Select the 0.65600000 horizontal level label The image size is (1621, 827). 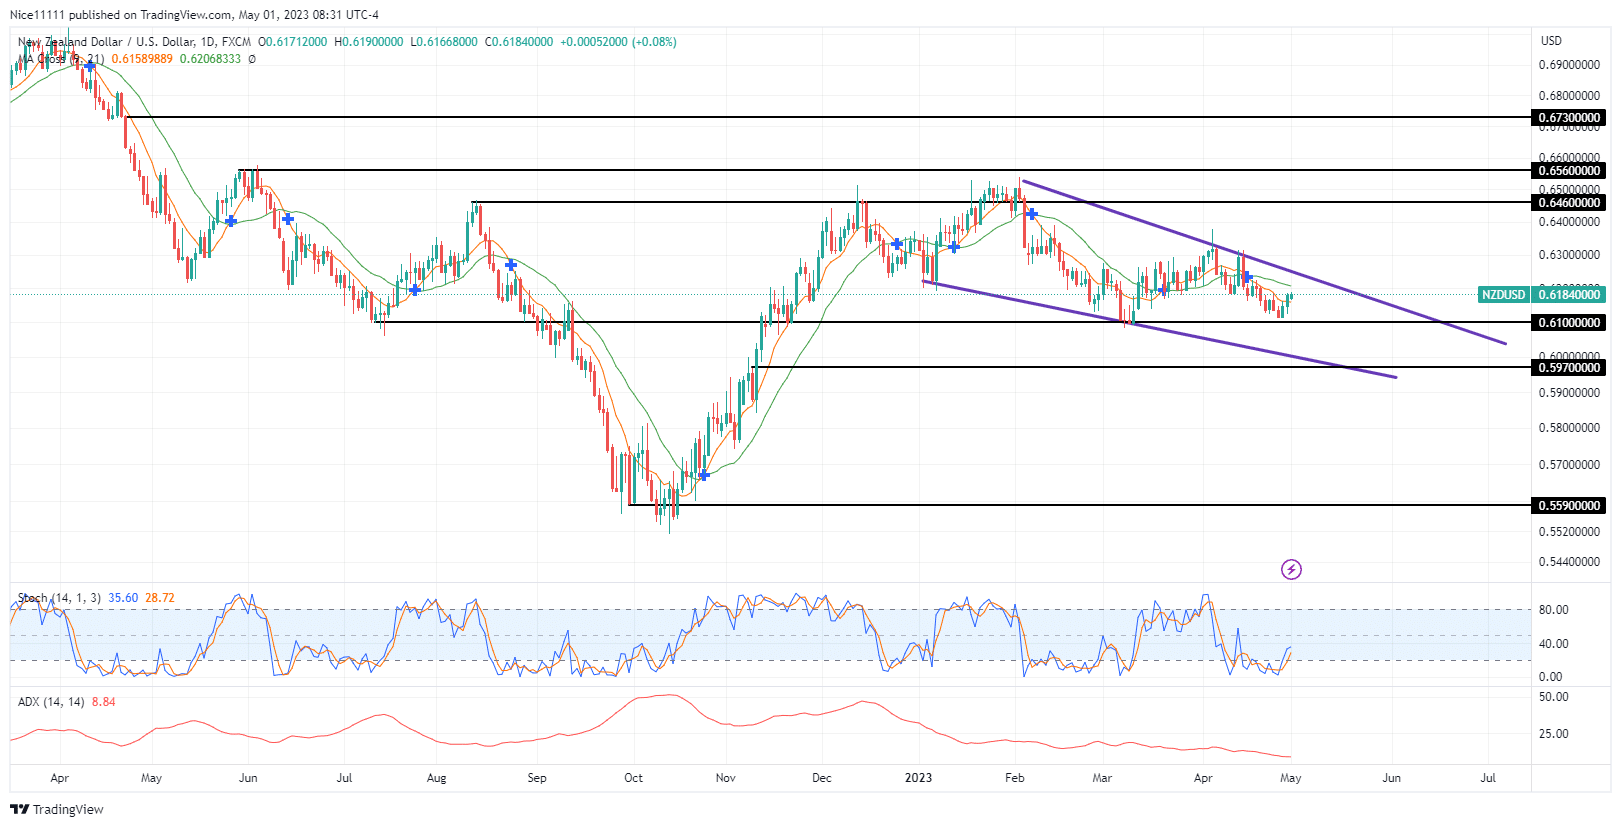click(1569, 171)
